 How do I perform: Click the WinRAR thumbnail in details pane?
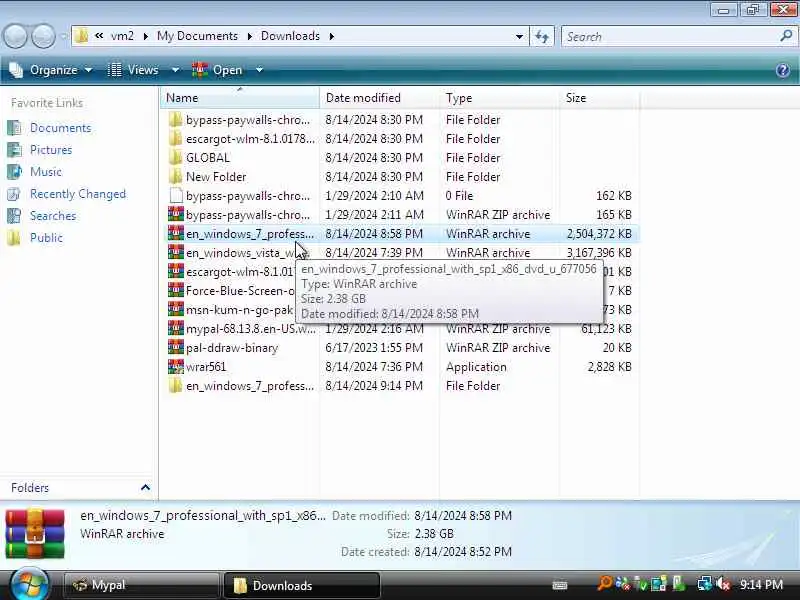(x=35, y=533)
